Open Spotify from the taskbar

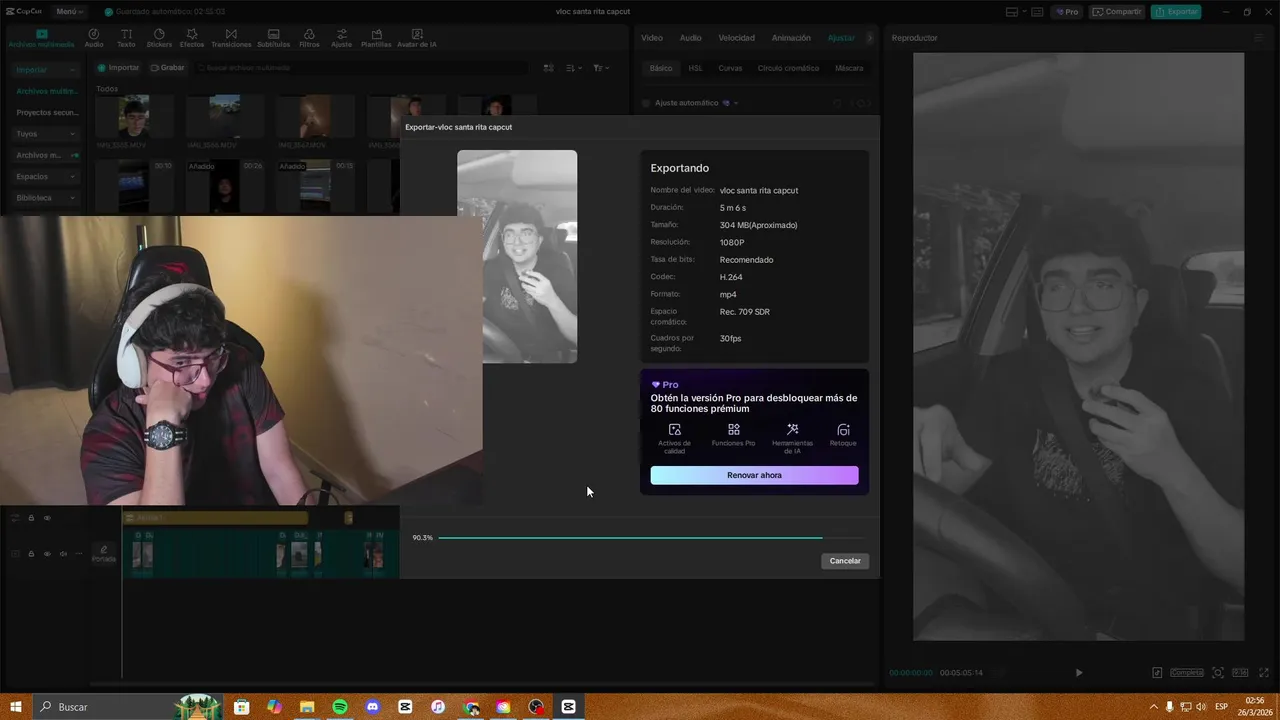(x=339, y=707)
